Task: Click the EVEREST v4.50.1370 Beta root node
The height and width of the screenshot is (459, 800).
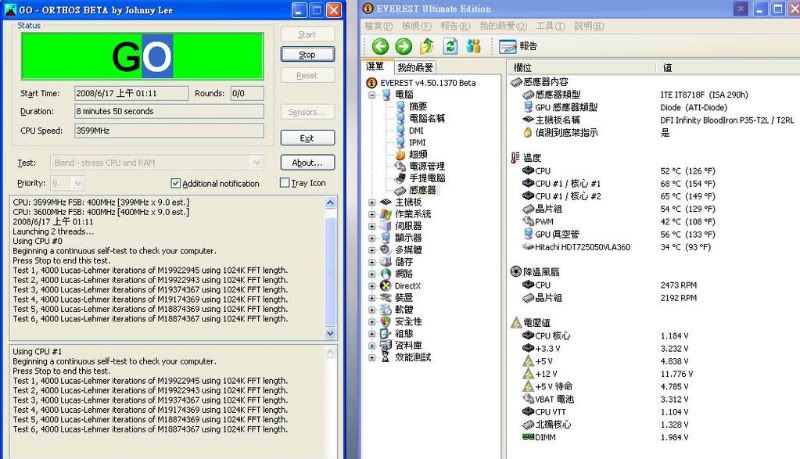Action: tap(428, 83)
